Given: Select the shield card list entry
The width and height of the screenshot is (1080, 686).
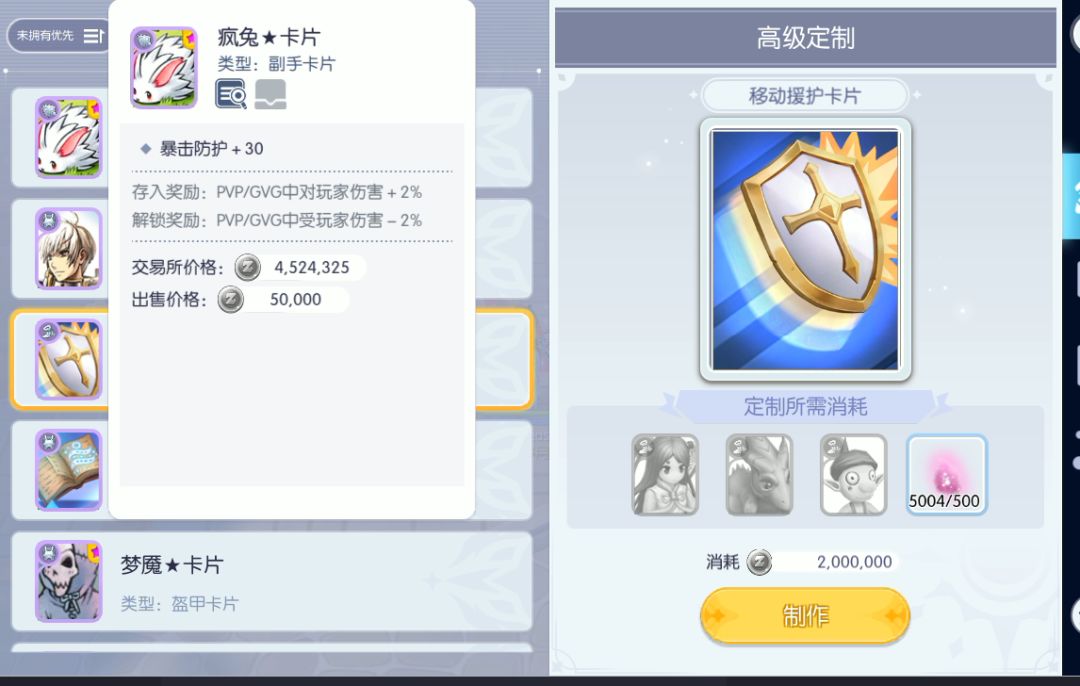Looking at the screenshot, I should (x=68, y=360).
